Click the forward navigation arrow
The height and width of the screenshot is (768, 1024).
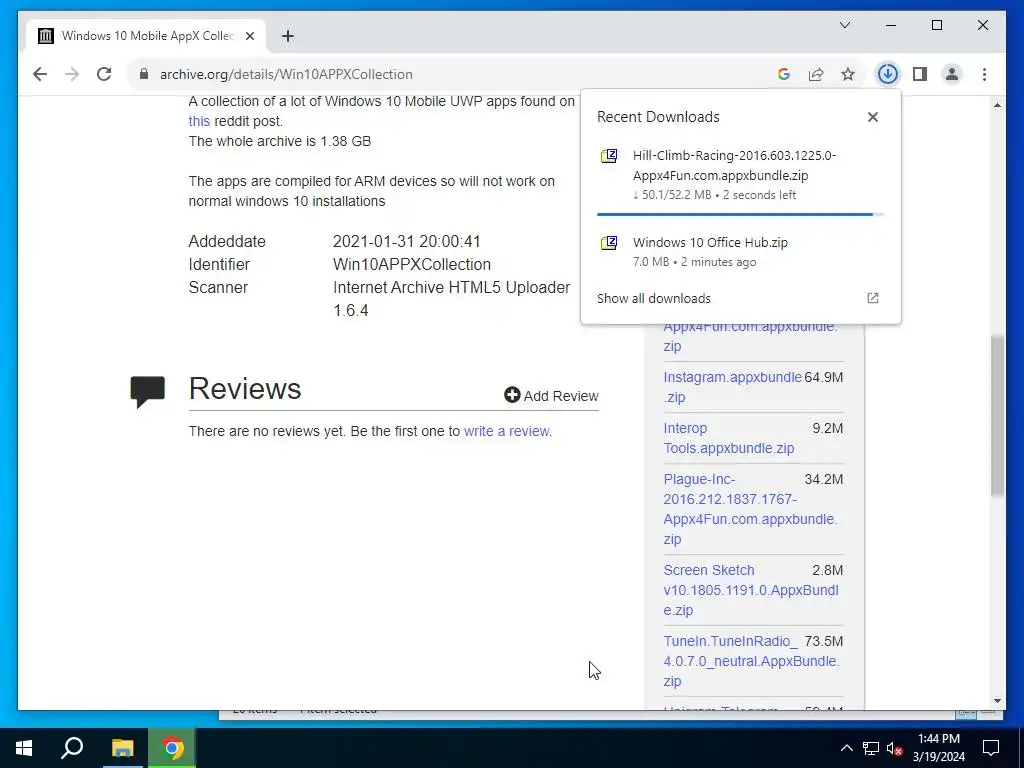coord(72,74)
